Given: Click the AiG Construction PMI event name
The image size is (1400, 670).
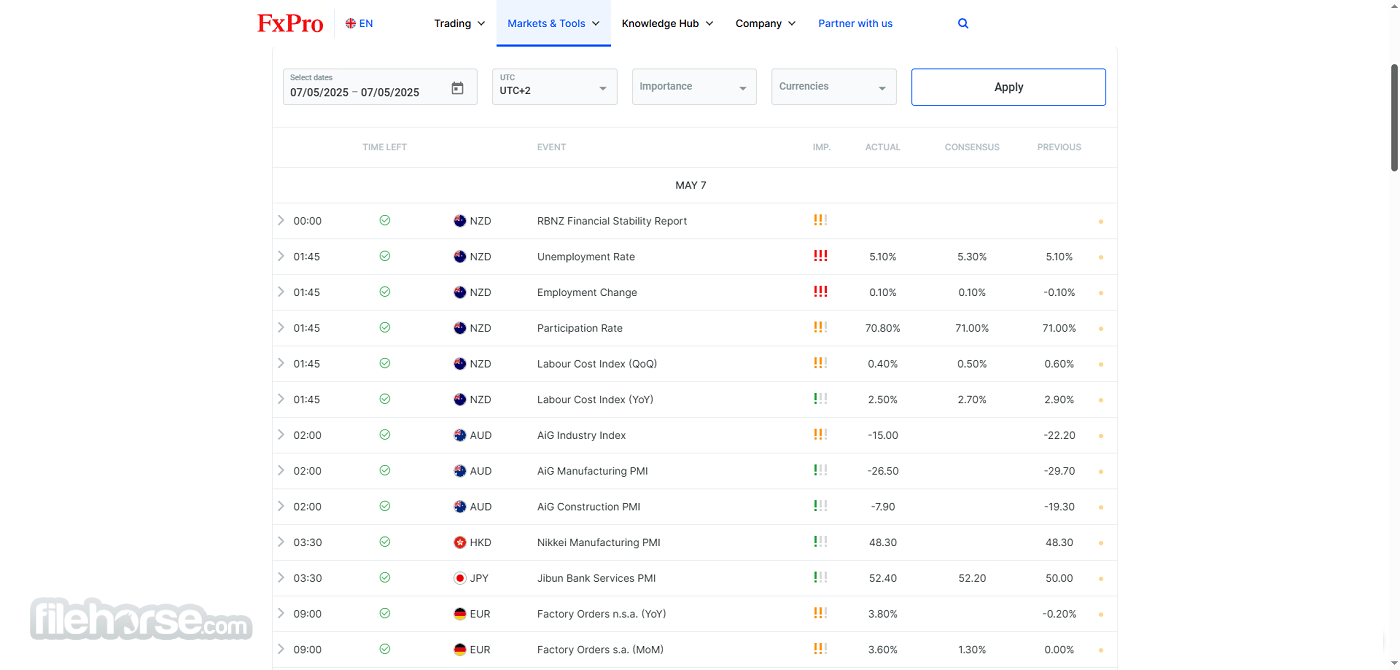Looking at the screenshot, I should click(589, 507).
